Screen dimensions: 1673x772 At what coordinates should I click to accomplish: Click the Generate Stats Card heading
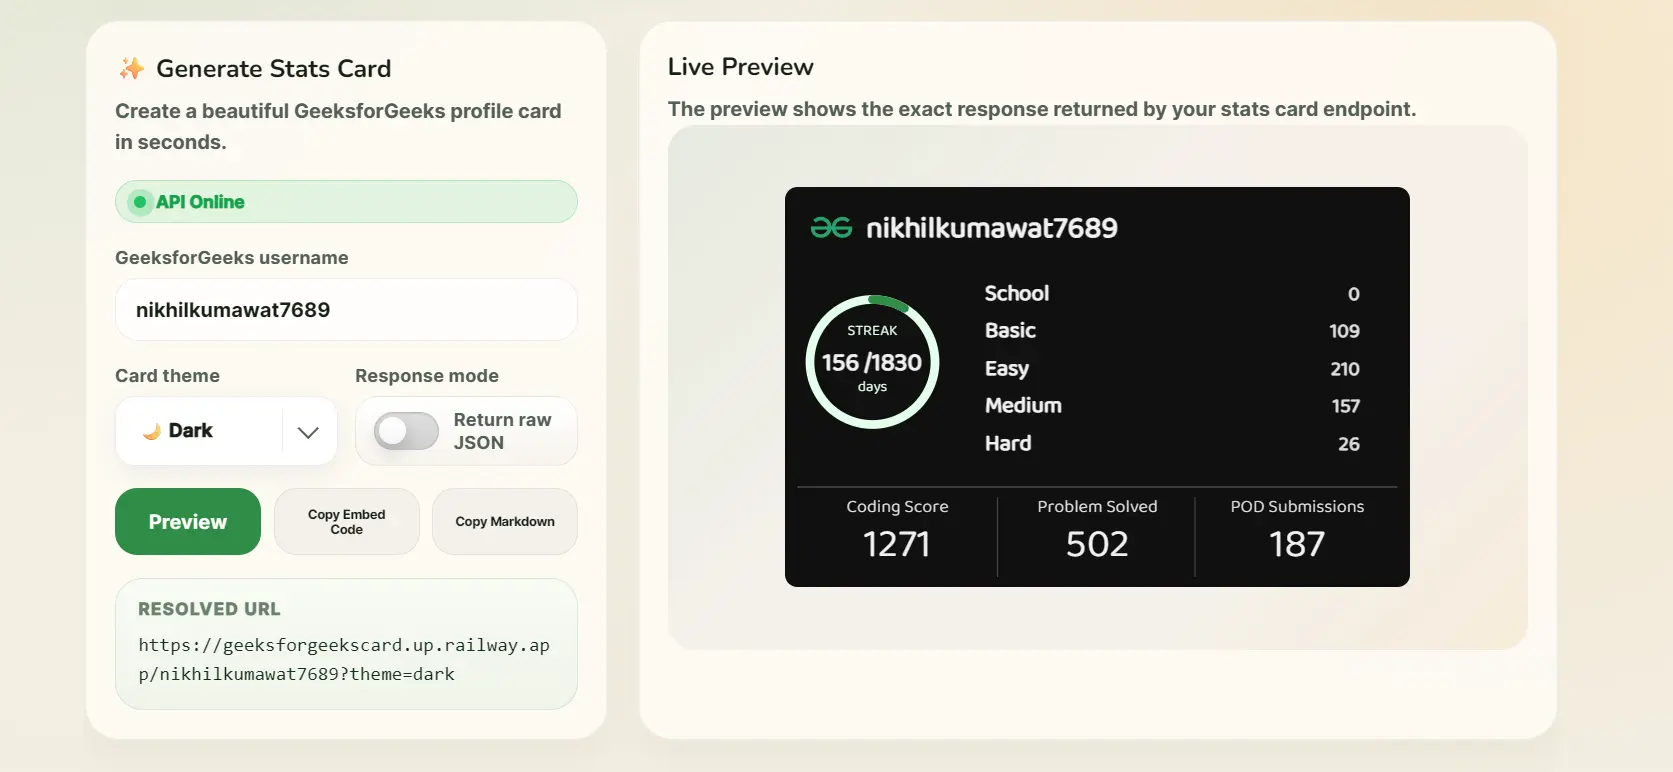[274, 68]
